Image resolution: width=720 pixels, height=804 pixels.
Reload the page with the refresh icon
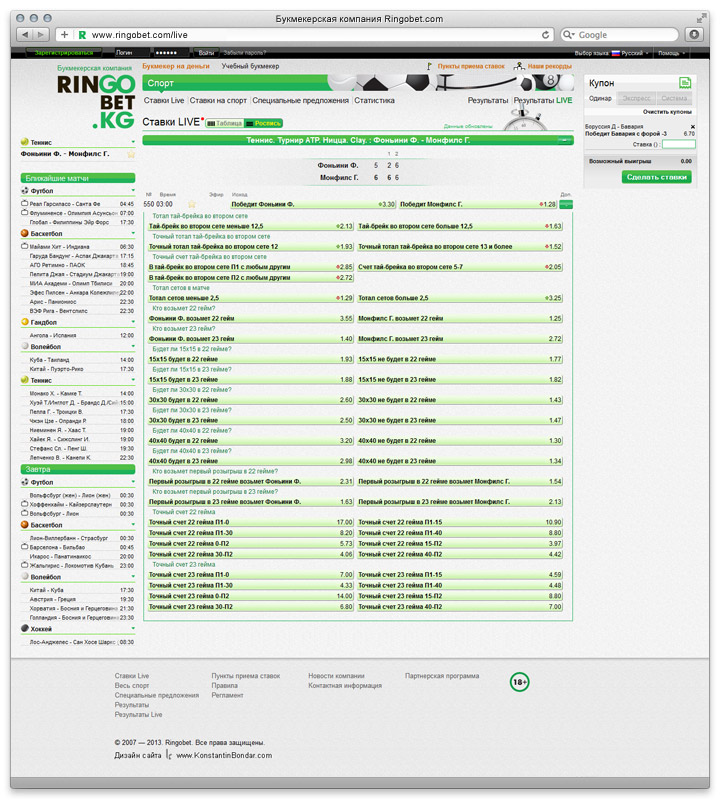coord(545,34)
